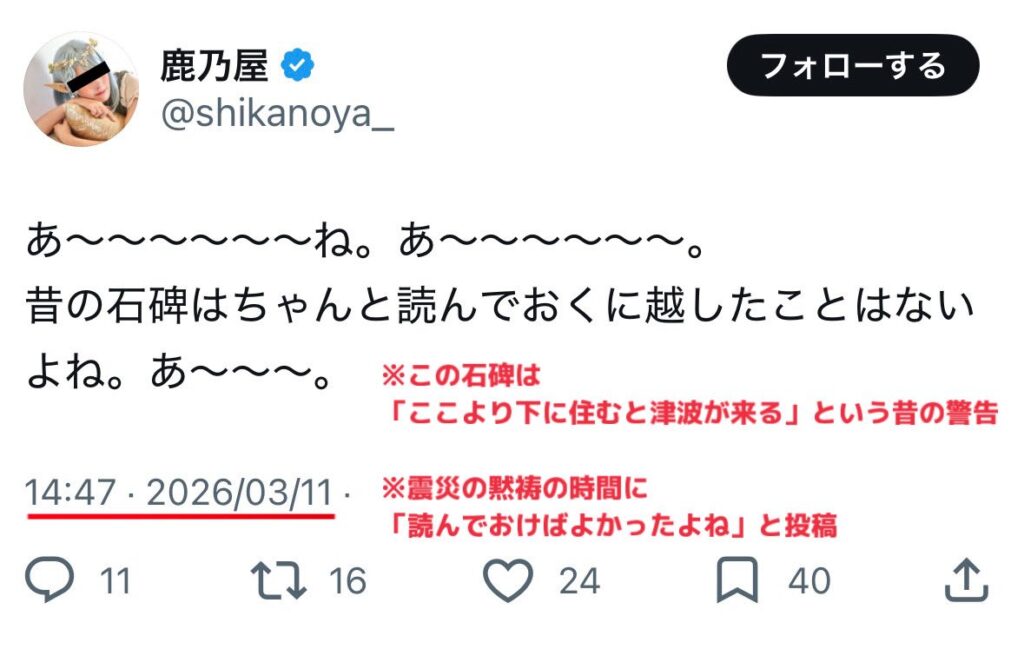Image resolution: width=1024 pixels, height=649 pixels.
Task: Click the 14:47 post time
Action: click(x=71, y=493)
